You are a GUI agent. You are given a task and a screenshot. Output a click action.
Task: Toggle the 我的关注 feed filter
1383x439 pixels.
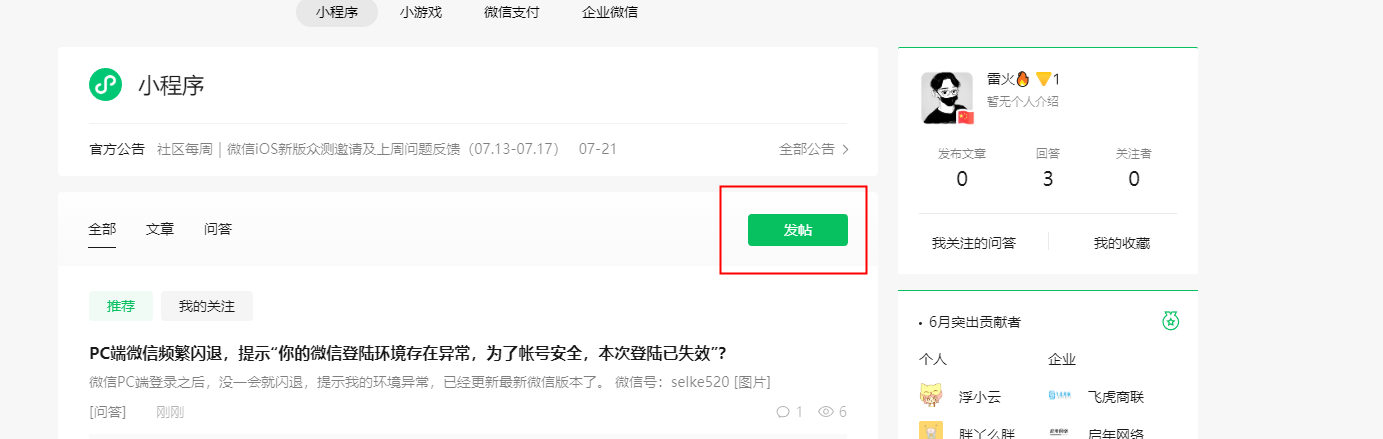click(207, 306)
